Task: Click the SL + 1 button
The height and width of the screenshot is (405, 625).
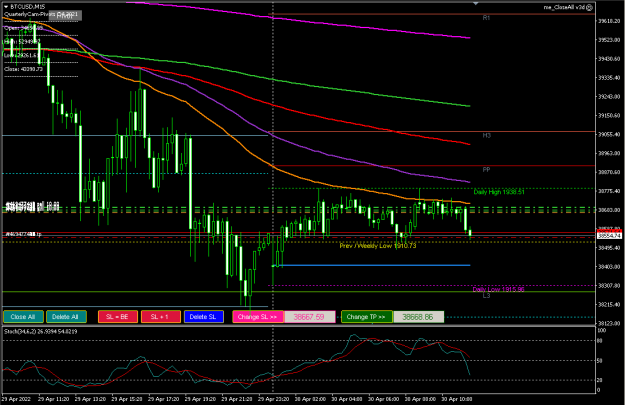Action: (161, 317)
